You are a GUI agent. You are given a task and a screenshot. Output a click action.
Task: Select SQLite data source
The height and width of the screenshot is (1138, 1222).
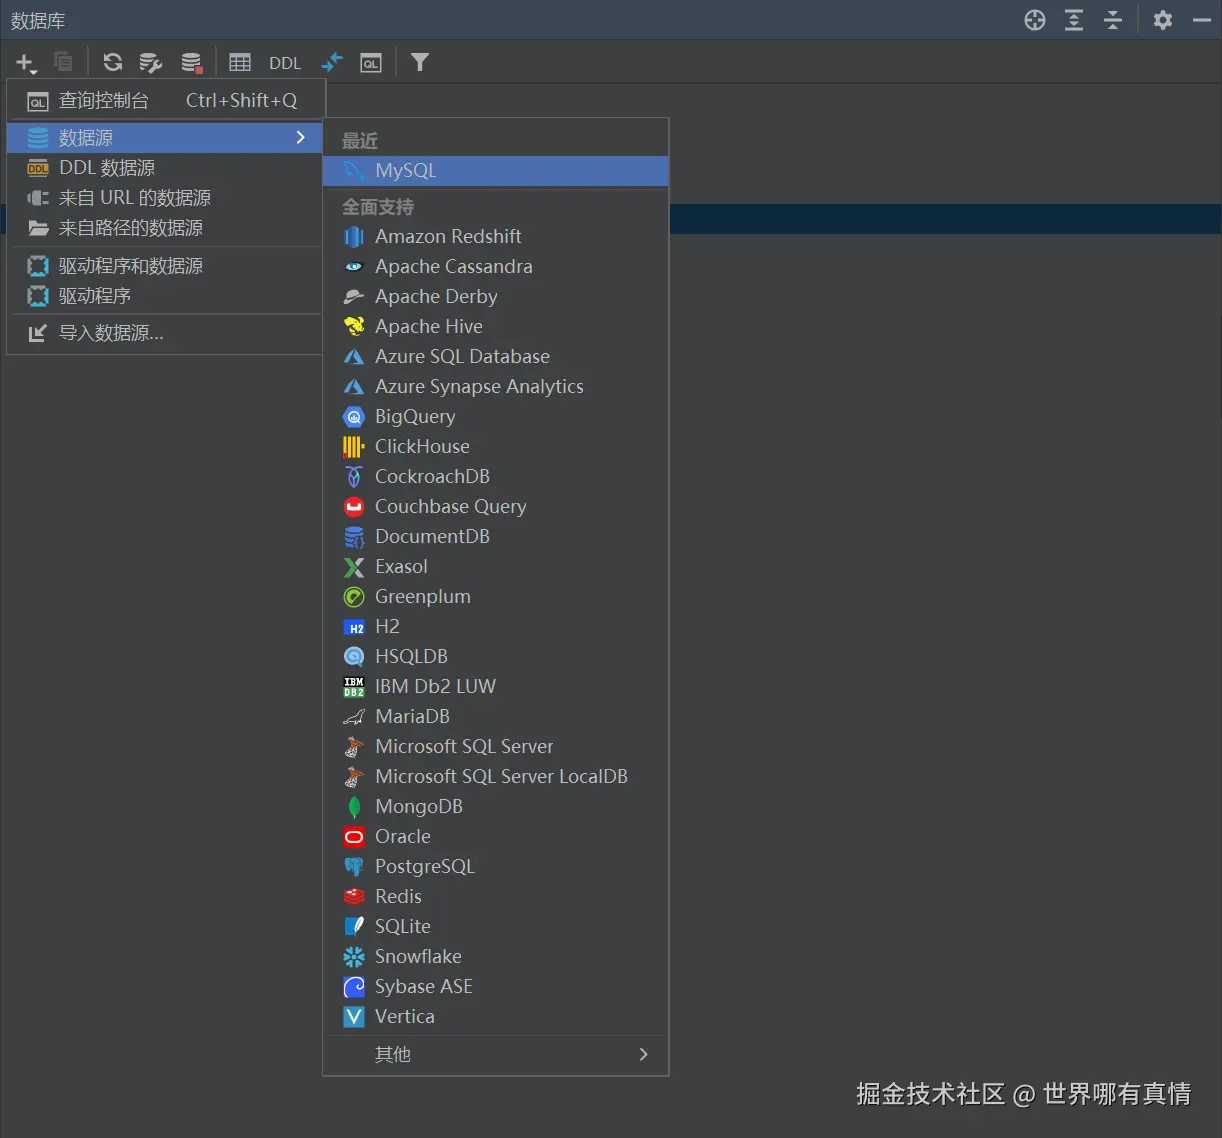tap(496, 926)
